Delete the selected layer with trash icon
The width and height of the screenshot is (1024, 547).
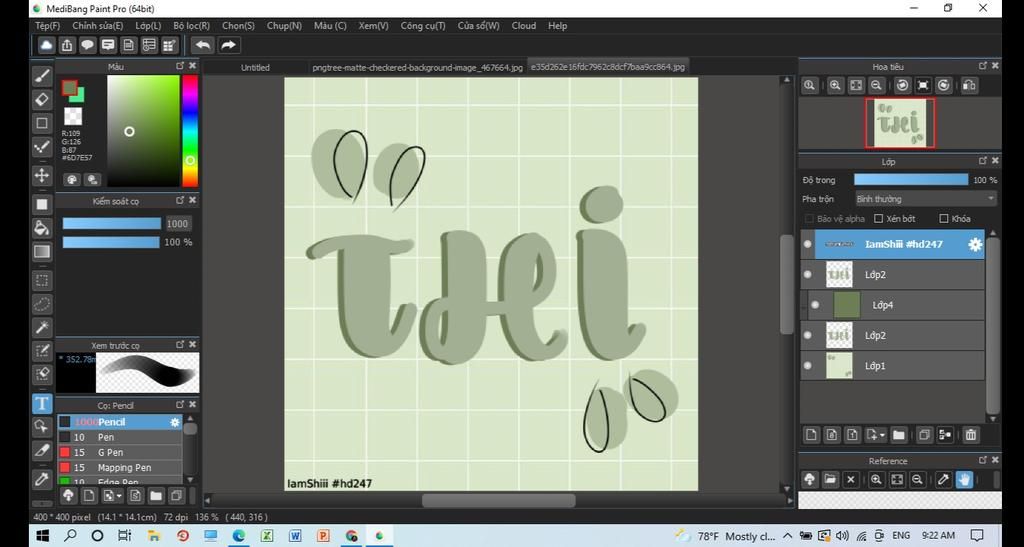click(970, 435)
